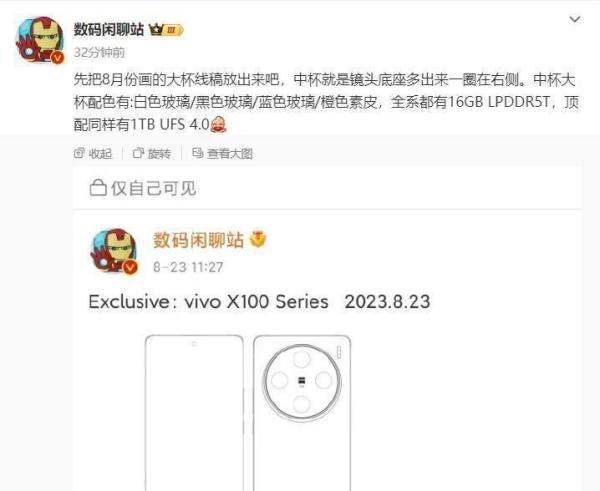Click the gold badge next to orange username
Screen dimensions: 600x491
(x=258, y=240)
